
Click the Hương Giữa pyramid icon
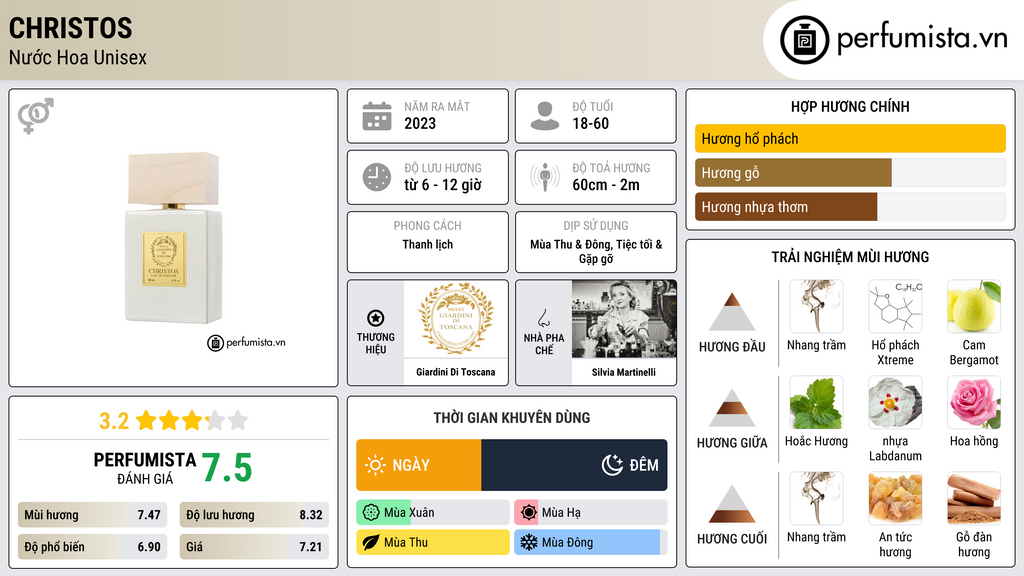[x=732, y=408]
